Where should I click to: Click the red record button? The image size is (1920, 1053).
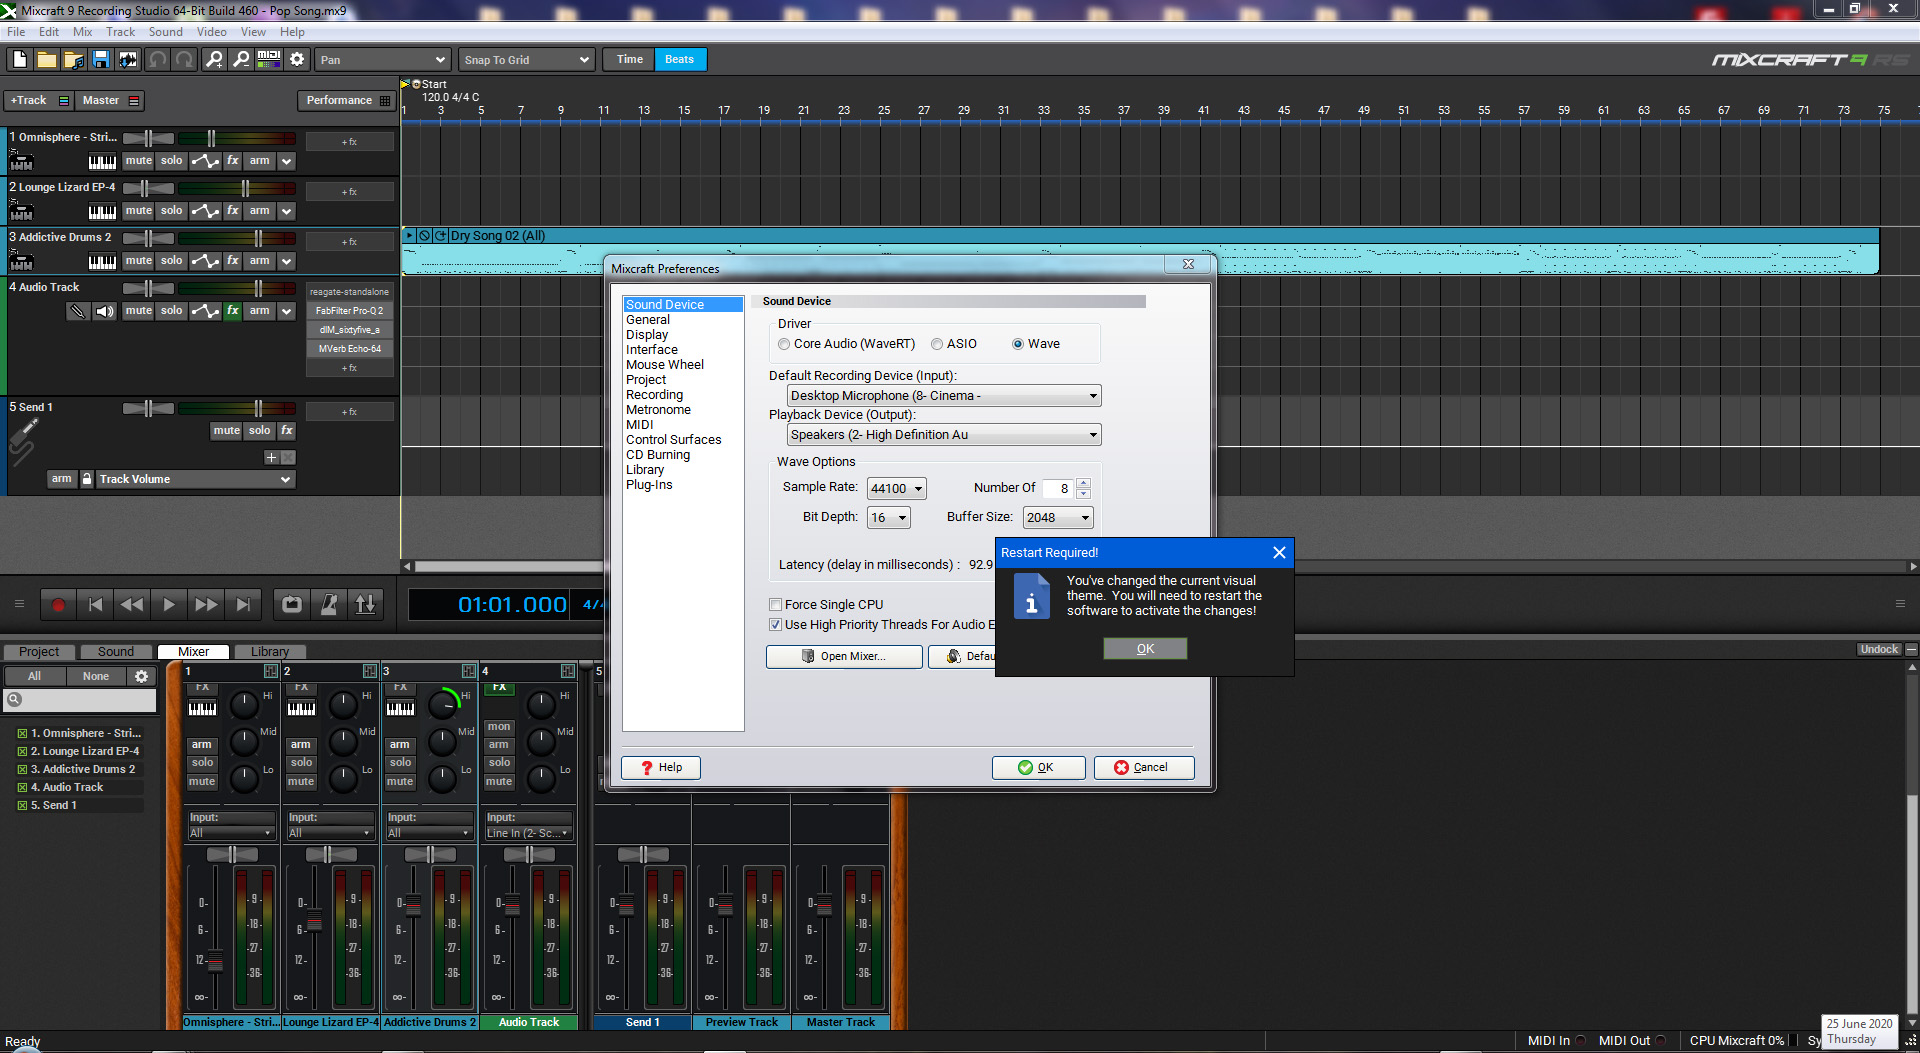(58, 604)
